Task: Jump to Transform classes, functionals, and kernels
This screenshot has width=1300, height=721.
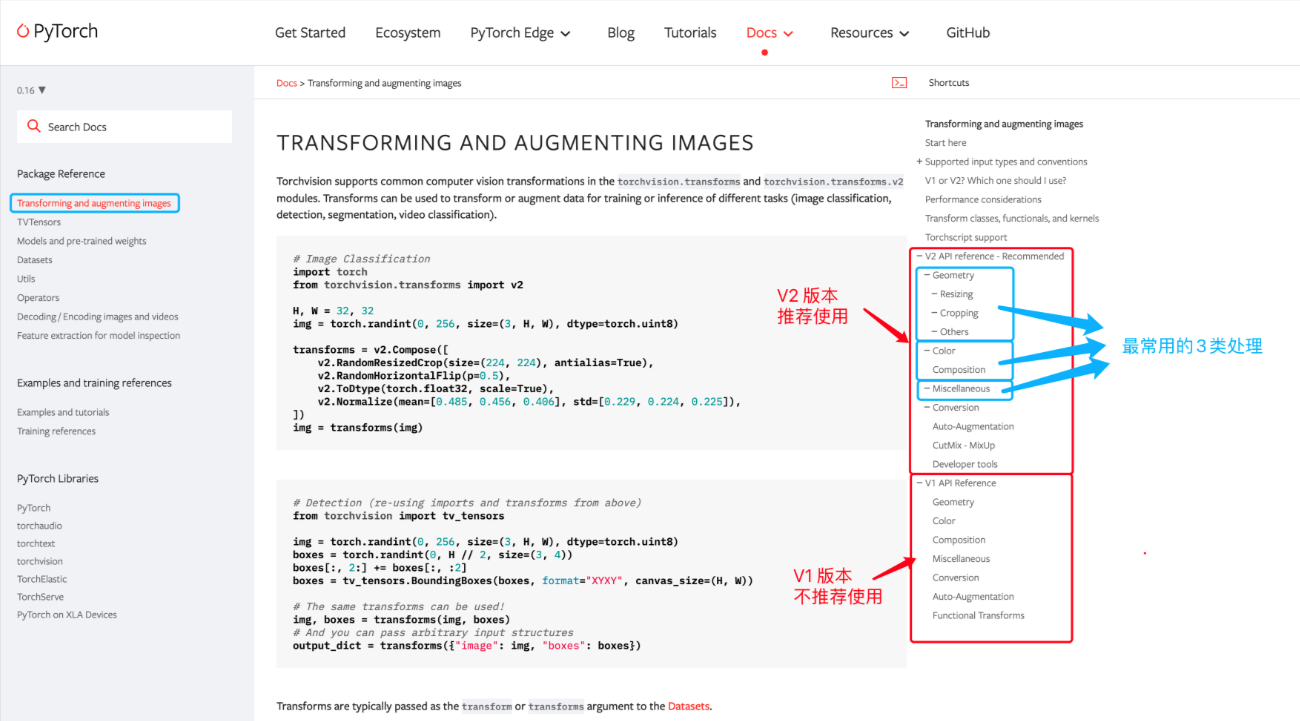Action: tap(1012, 219)
